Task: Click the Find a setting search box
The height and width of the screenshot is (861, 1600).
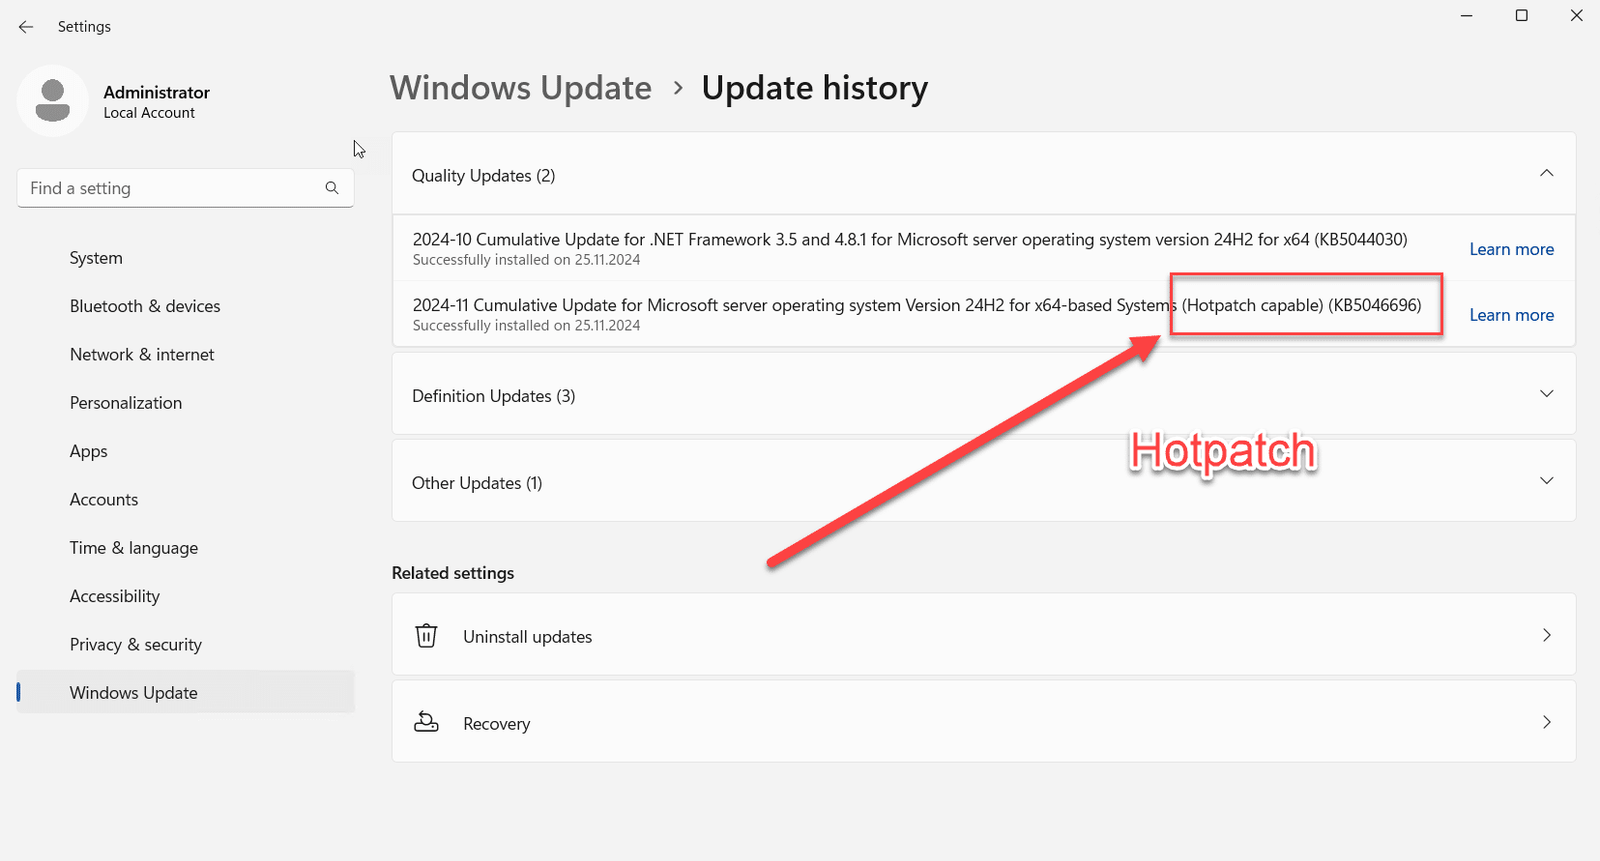Action: pos(185,188)
